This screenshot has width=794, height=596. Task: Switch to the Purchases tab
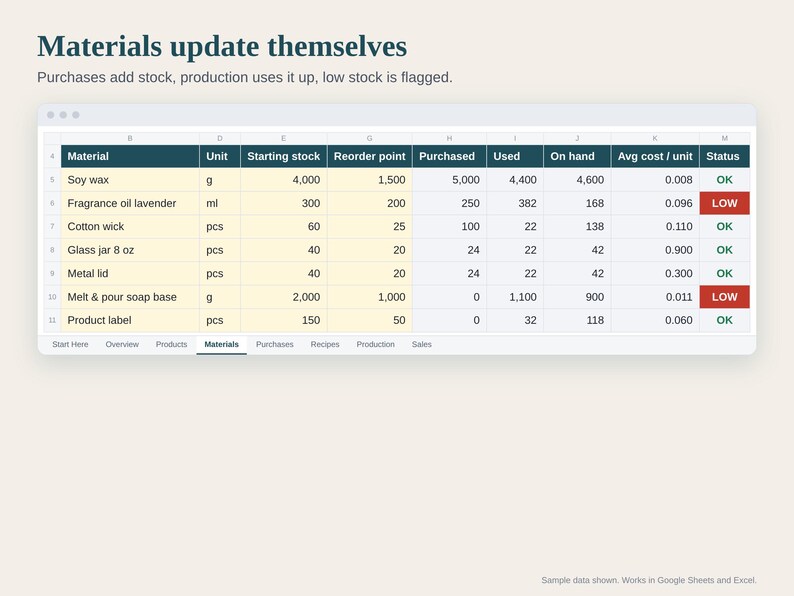274,344
